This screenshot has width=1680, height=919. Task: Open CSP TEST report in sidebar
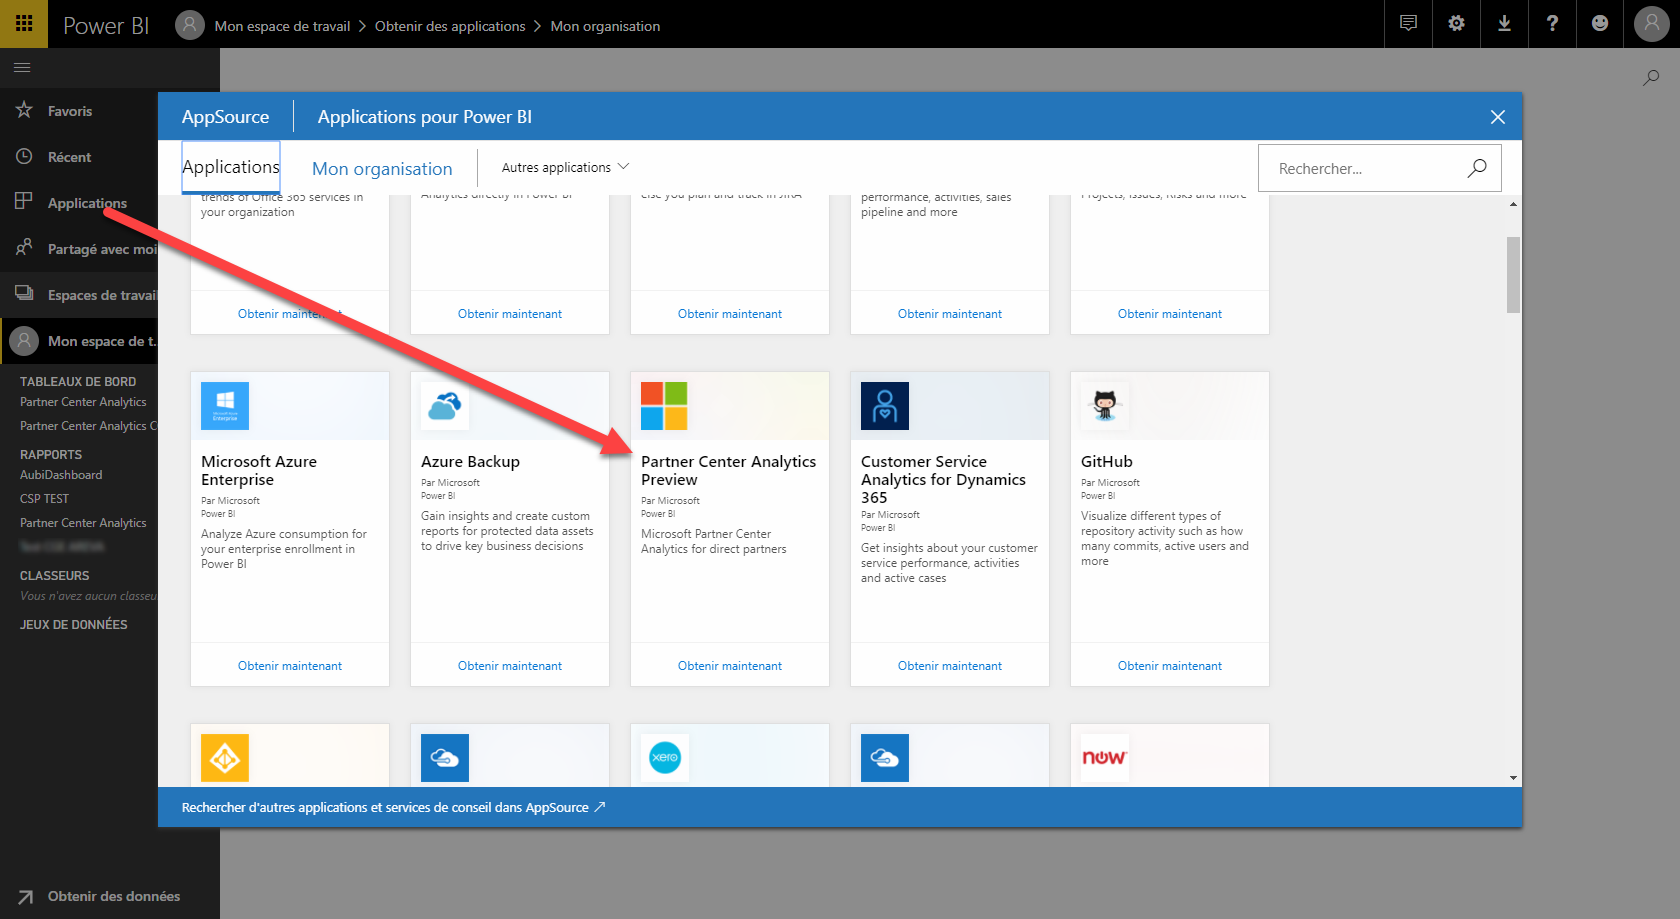[x=44, y=499]
